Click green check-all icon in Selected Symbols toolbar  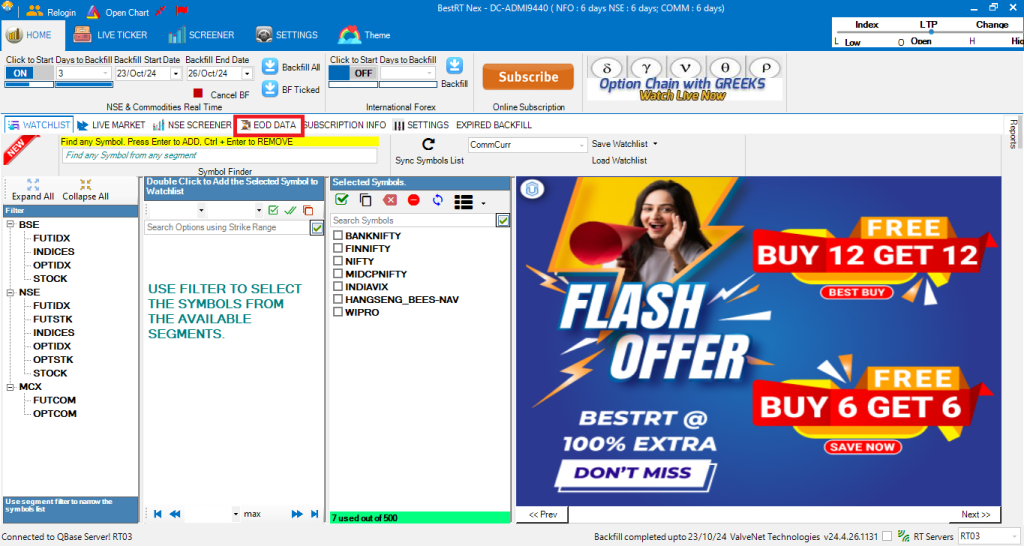342,200
